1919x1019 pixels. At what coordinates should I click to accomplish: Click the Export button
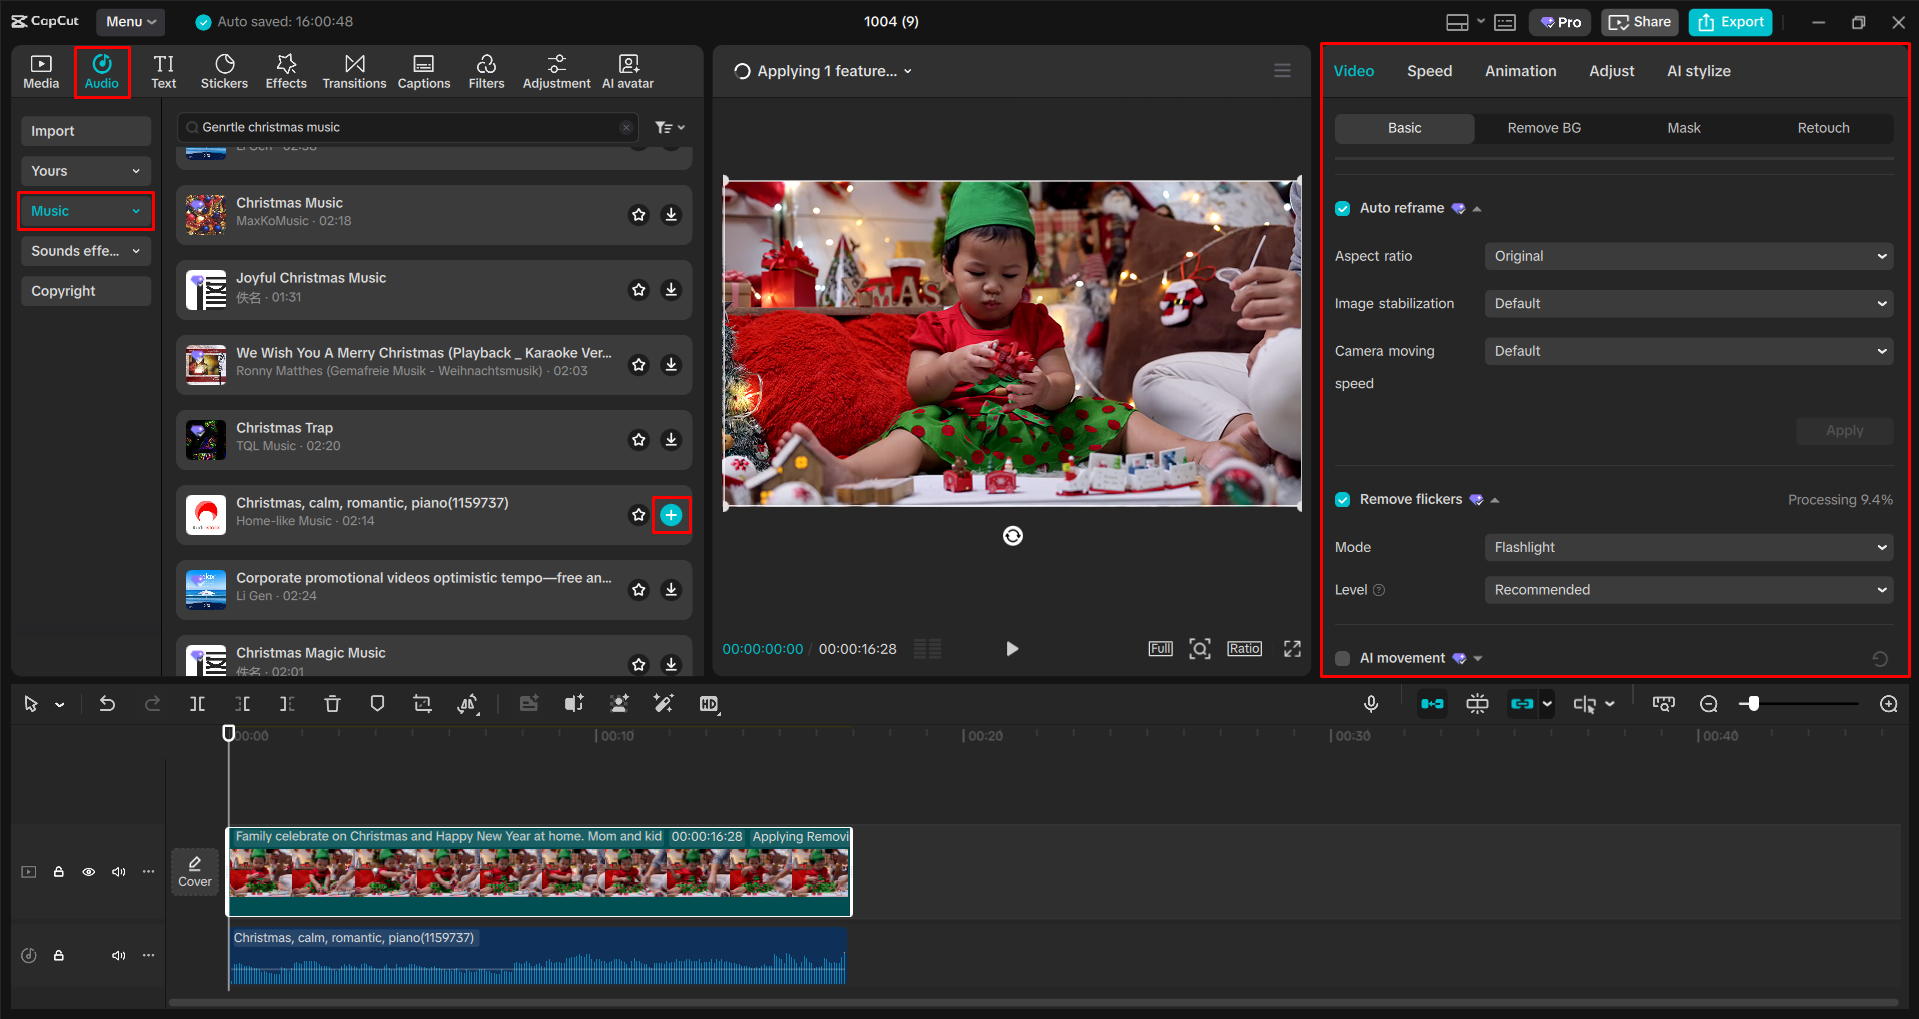pyautogui.click(x=1729, y=21)
